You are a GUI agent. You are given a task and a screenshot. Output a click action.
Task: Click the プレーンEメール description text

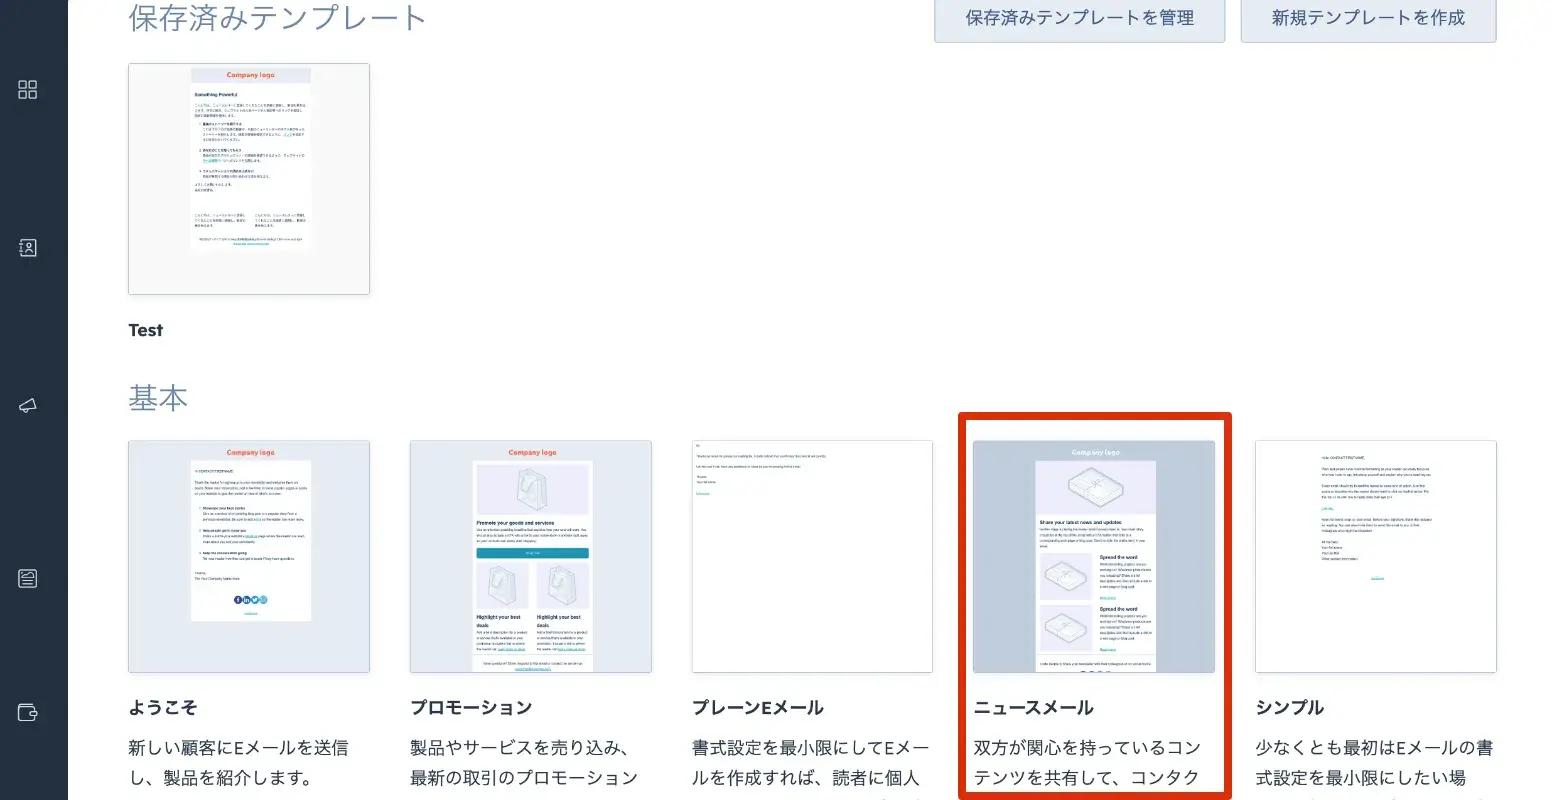811,768
